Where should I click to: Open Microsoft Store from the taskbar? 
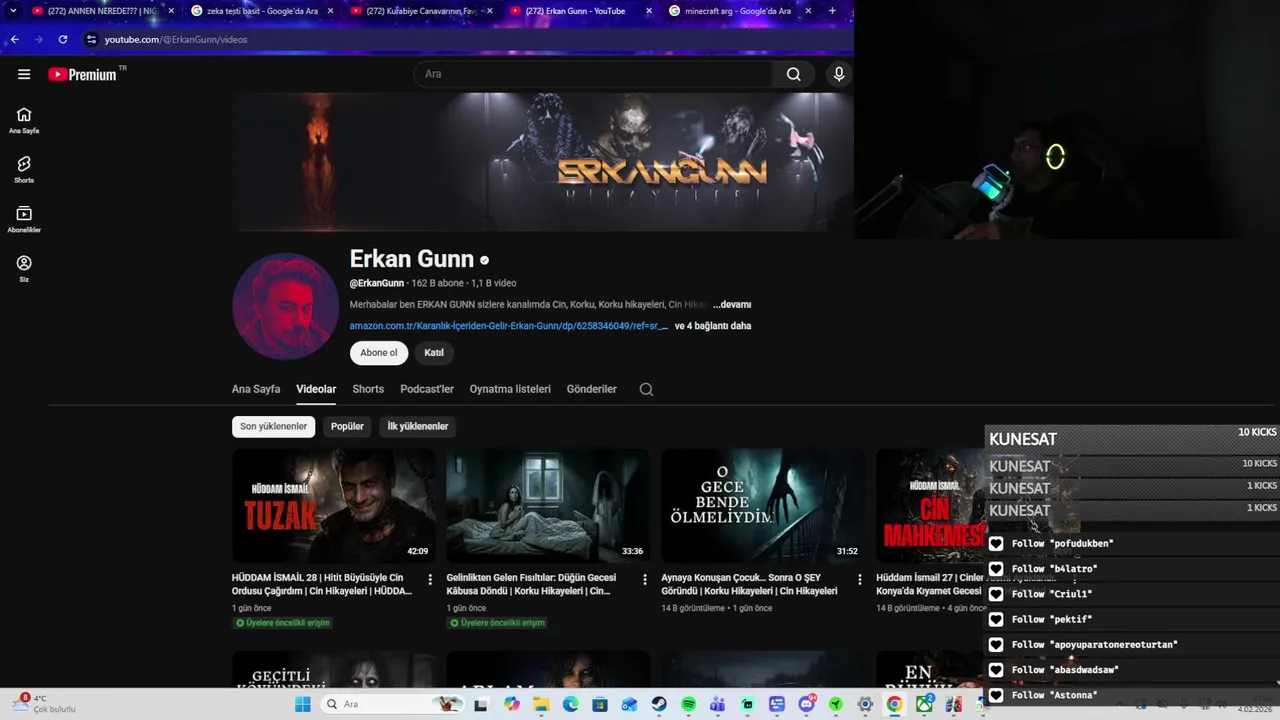pos(600,704)
